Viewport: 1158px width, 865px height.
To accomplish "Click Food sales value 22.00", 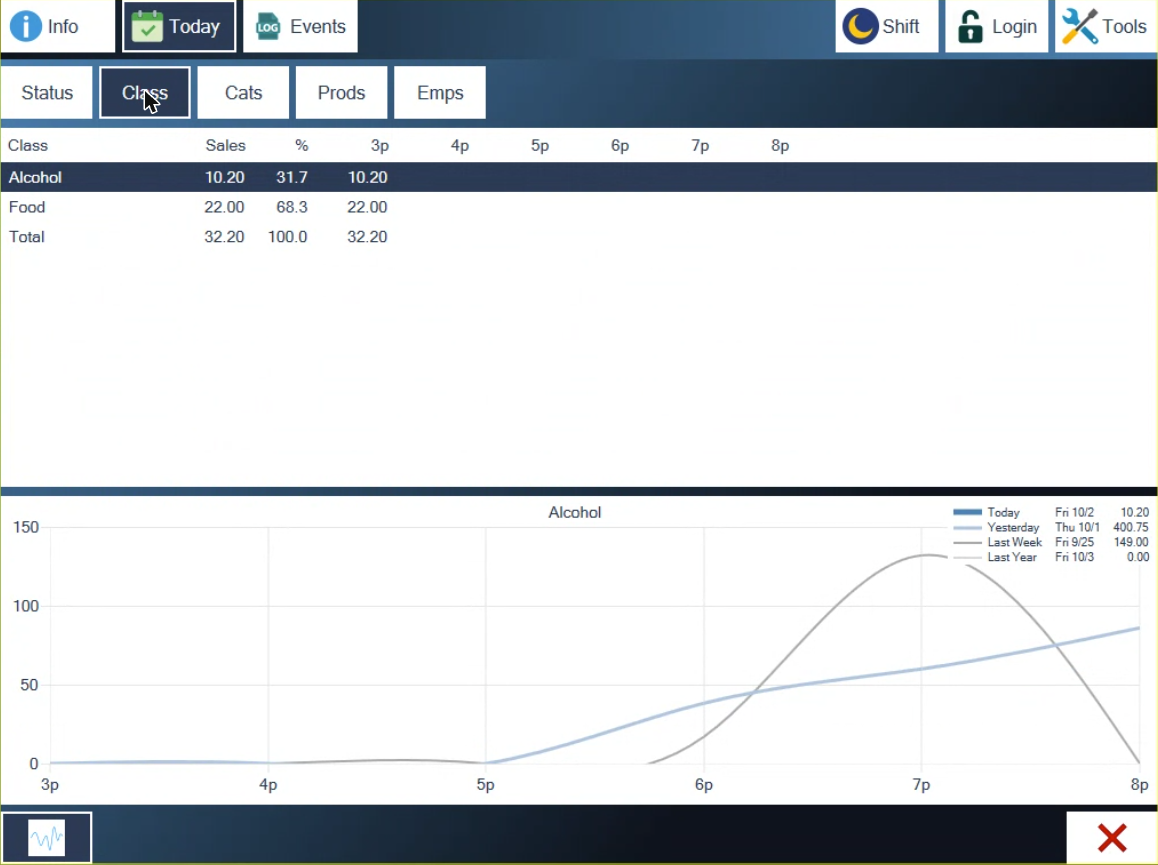I will [225, 207].
